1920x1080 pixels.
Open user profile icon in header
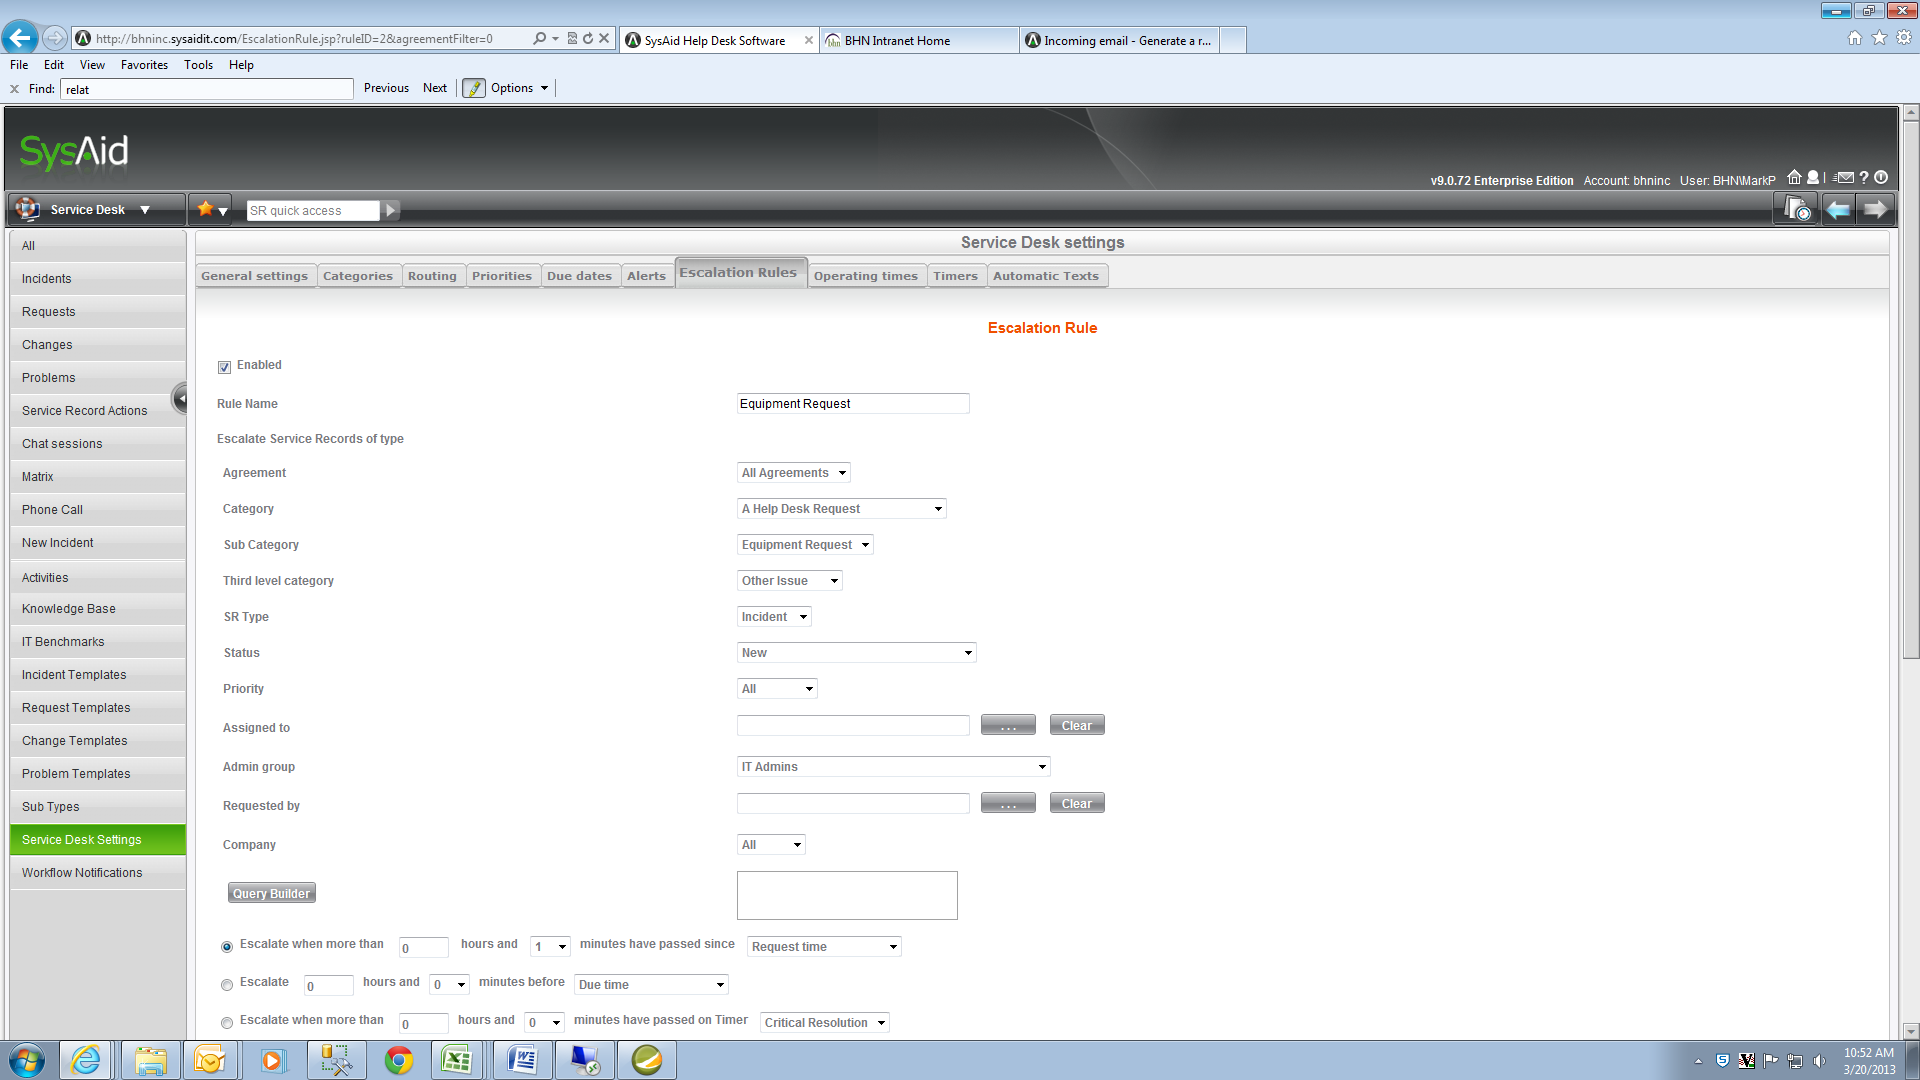[1813, 178]
